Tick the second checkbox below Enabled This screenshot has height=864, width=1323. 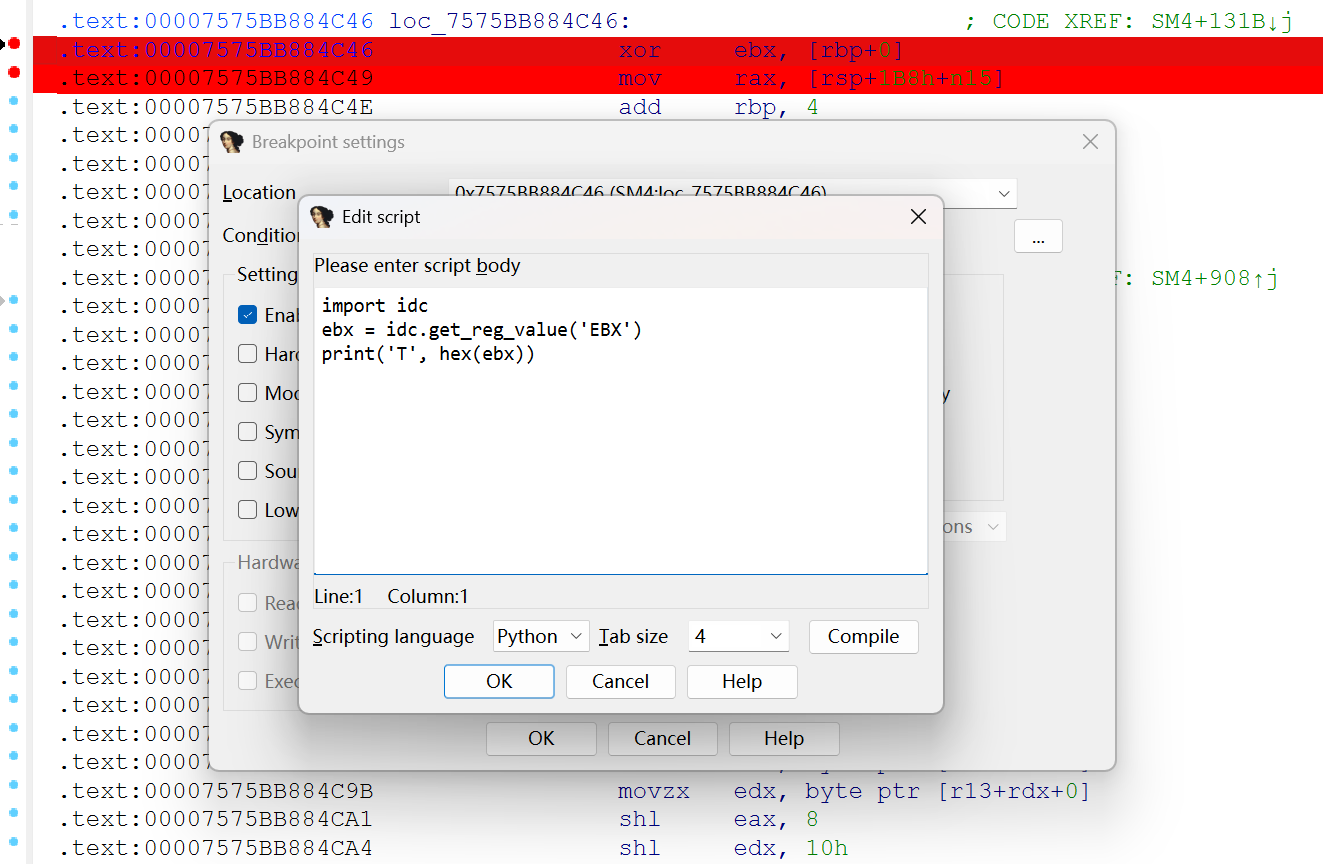pyautogui.click(x=248, y=393)
